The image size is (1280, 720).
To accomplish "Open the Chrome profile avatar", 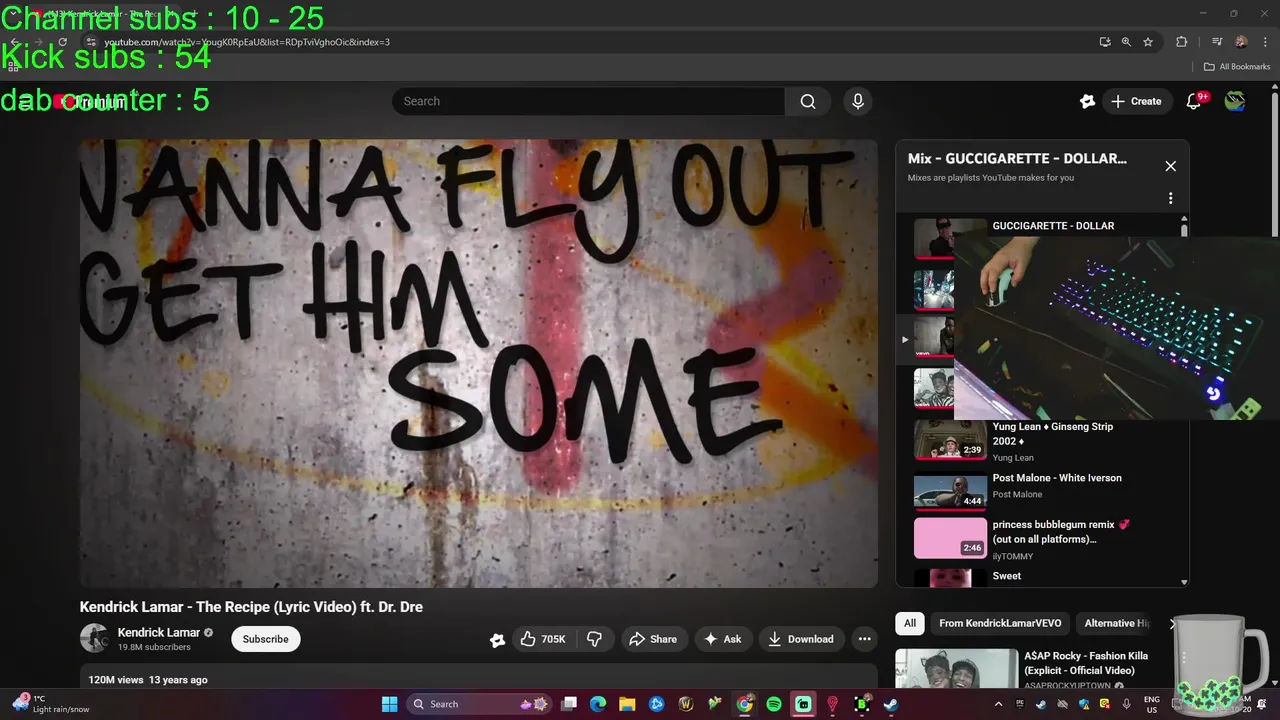I will coord(1241,42).
